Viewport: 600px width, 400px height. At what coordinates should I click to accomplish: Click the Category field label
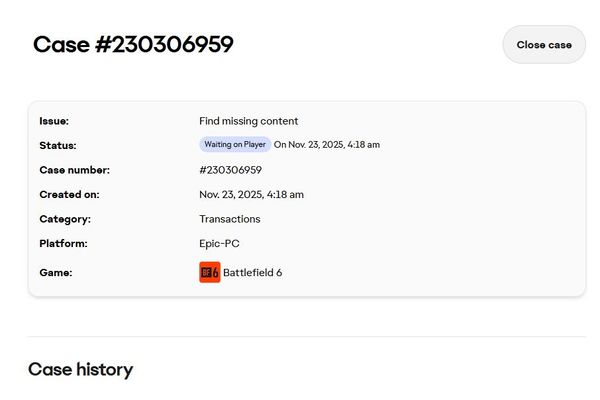[65, 219]
